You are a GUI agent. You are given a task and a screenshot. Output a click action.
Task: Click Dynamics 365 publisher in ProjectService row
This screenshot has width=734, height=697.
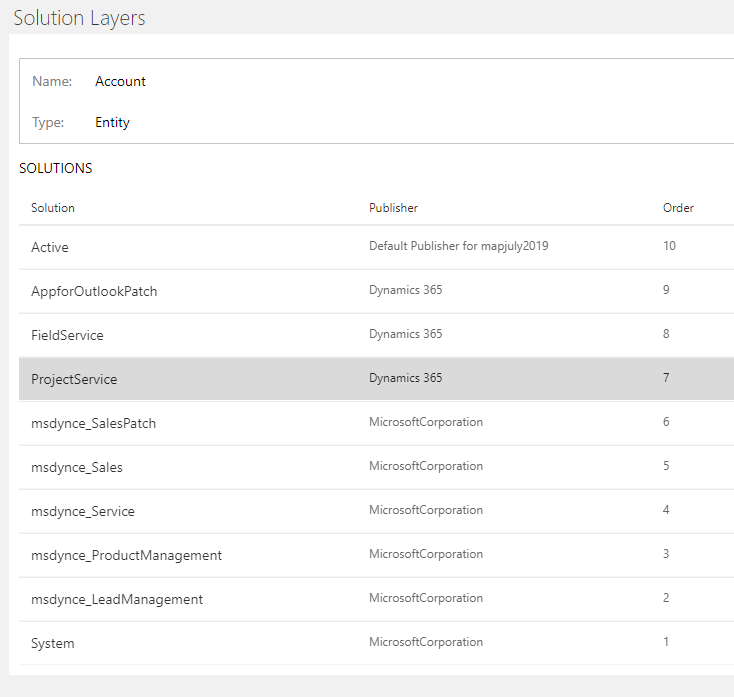405,378
